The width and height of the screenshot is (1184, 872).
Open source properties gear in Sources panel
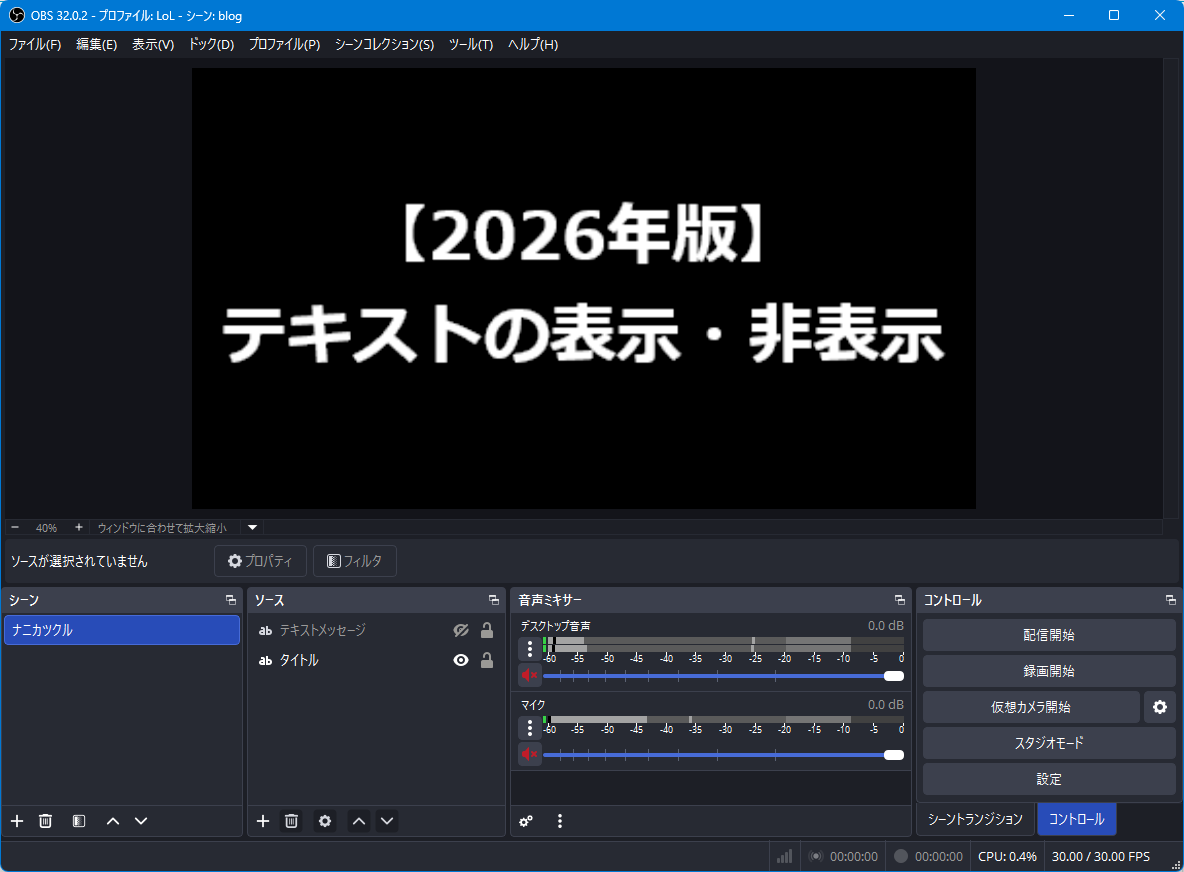point(325,821)
